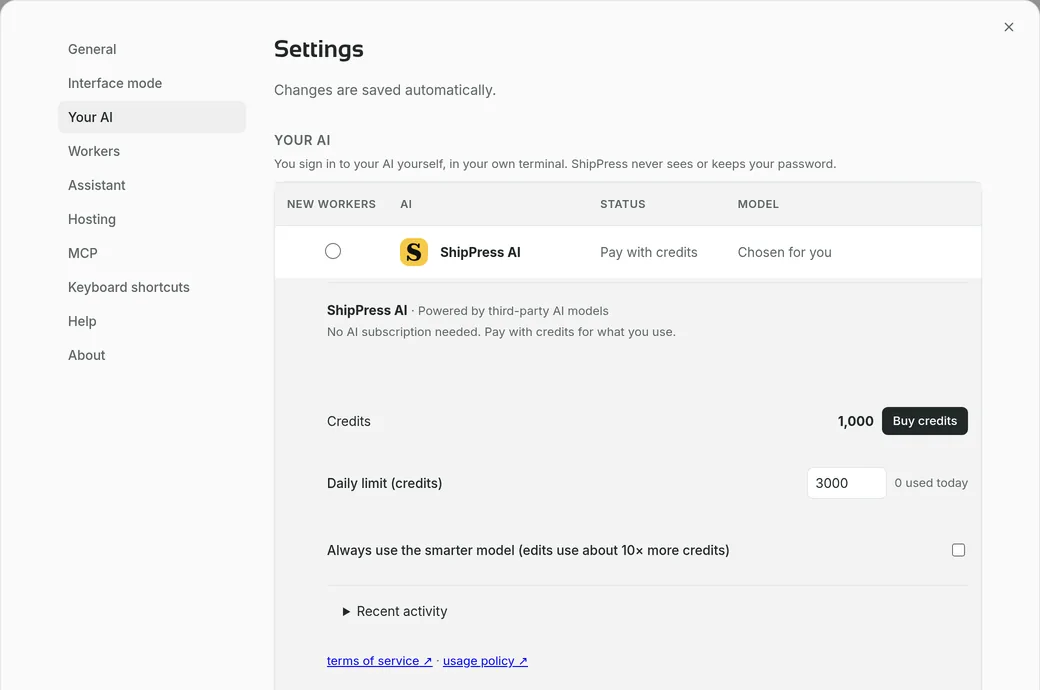Open the MCP settings section

[x=152, y=253]
